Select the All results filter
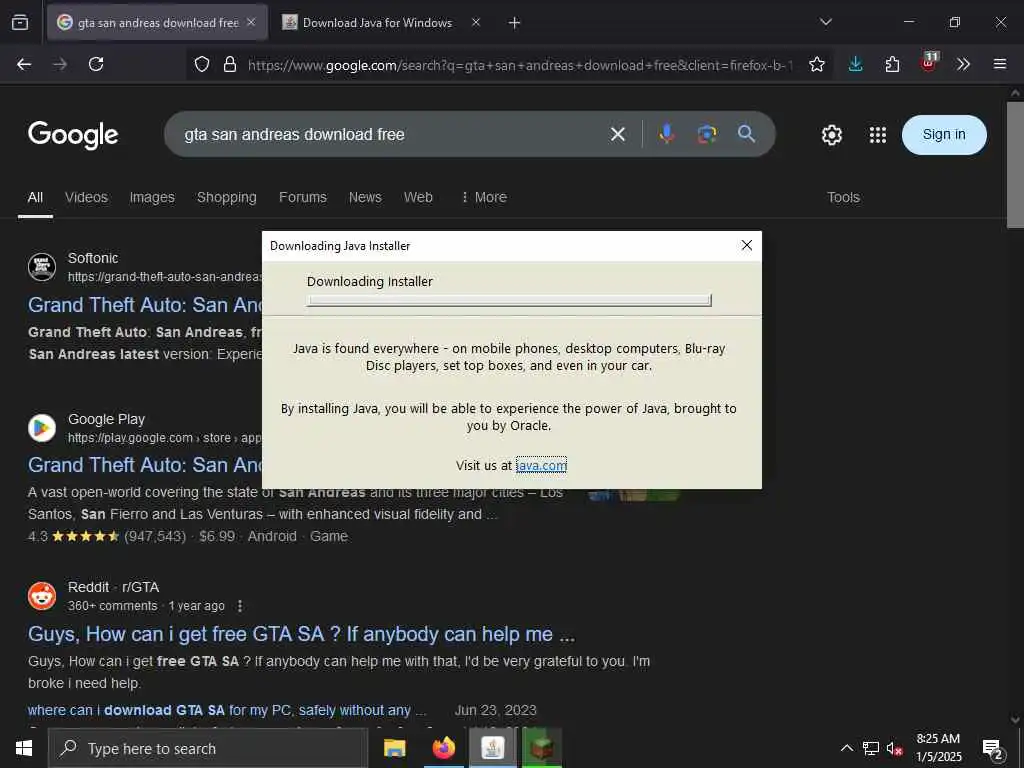This screenshot has width=1024, height=768. (x=35, y=197)
